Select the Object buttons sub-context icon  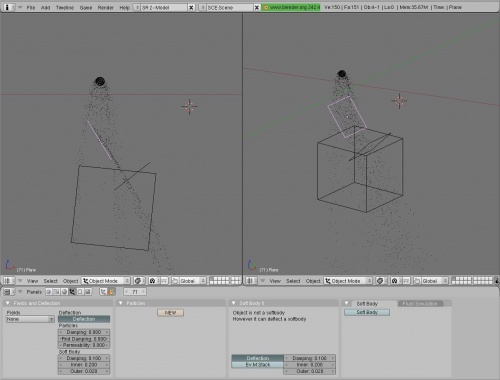[103, 292]
